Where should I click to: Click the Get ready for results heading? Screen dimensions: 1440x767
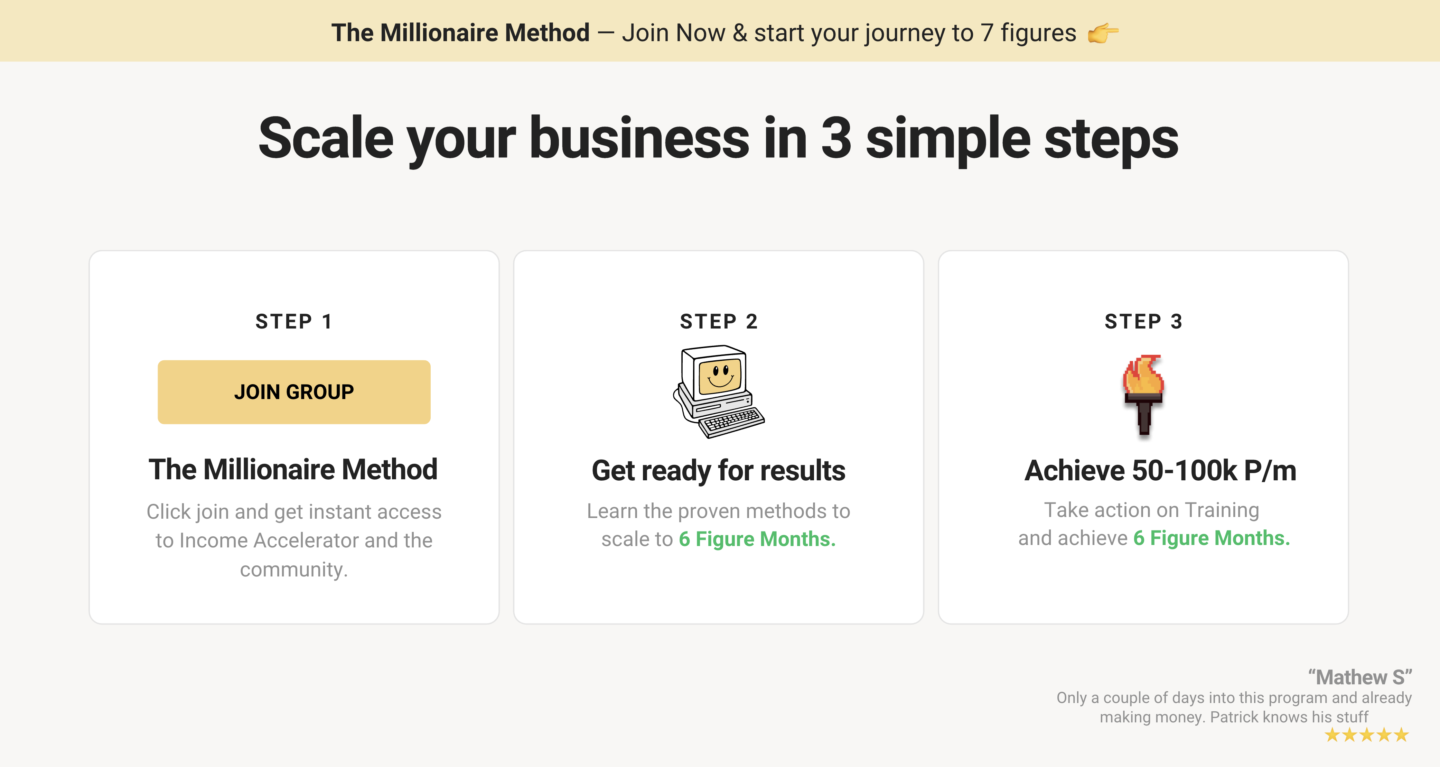coord(718,470)
